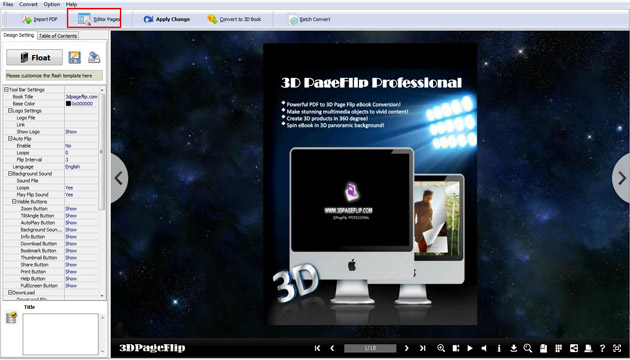Open the Editor Pages tool
This screenshot has width=630, height=360.
(x=94, y=19)
